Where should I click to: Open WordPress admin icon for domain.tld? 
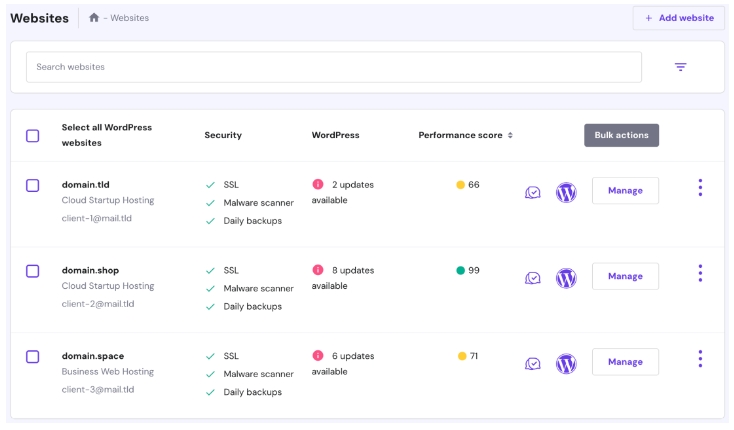[566, 192]
